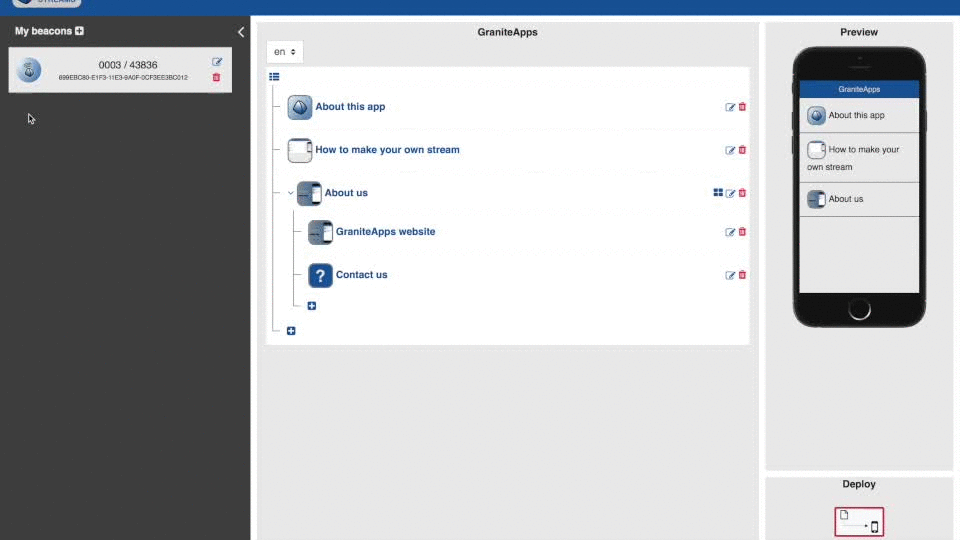
Task: Select How to make your own stream
Action: pos(387,149)
